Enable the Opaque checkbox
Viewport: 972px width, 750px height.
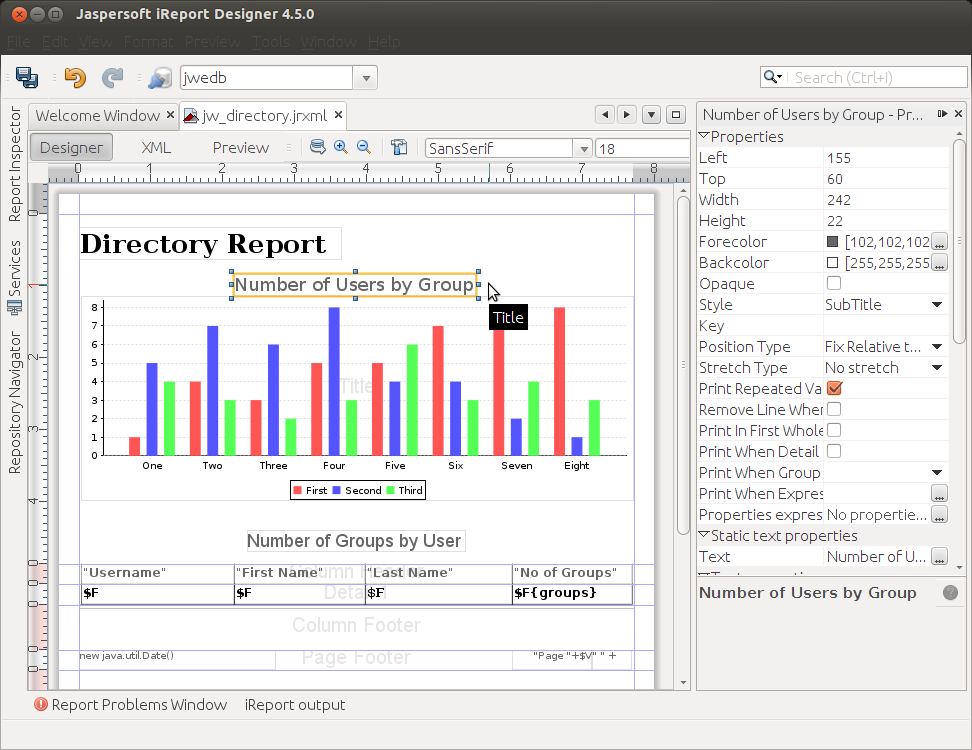tap(834, 284)
